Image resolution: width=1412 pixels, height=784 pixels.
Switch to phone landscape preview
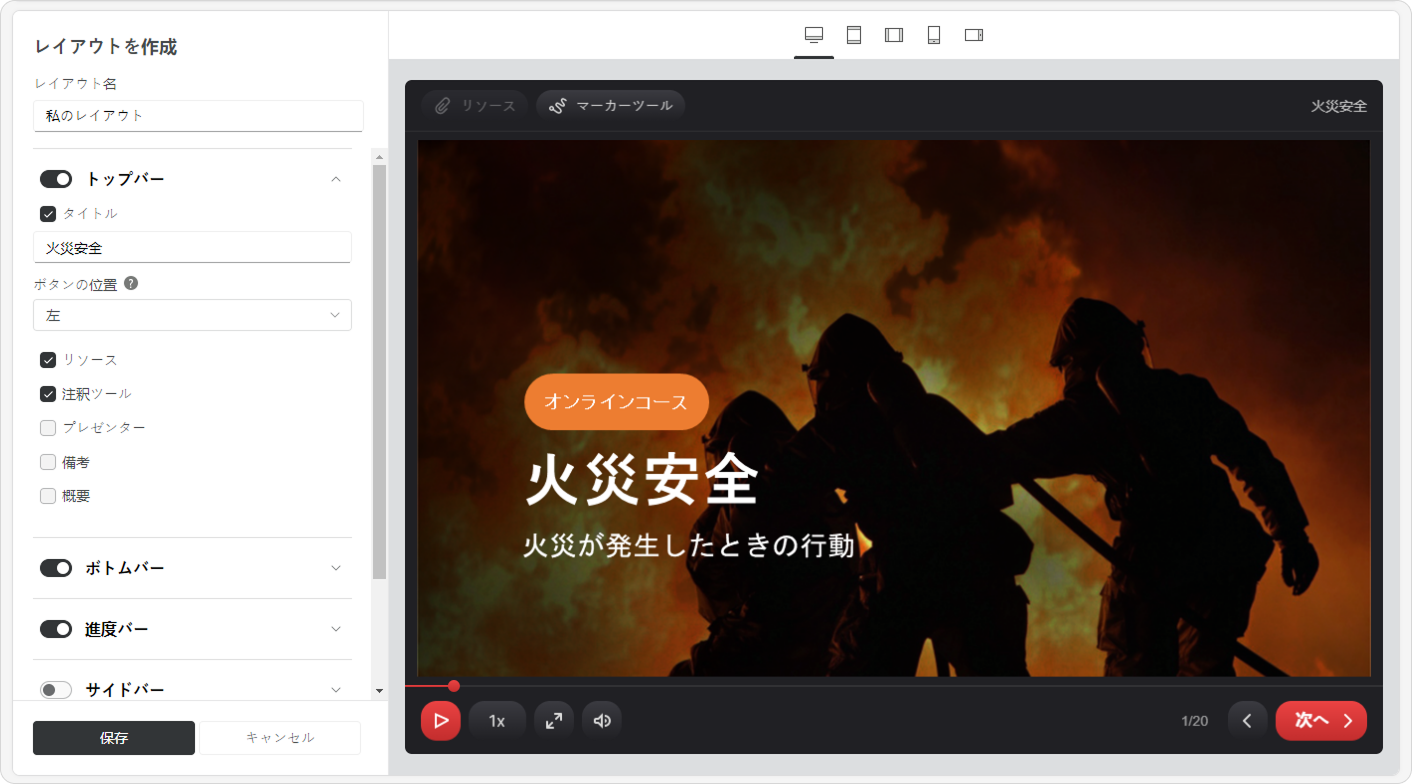coord(974,35)
